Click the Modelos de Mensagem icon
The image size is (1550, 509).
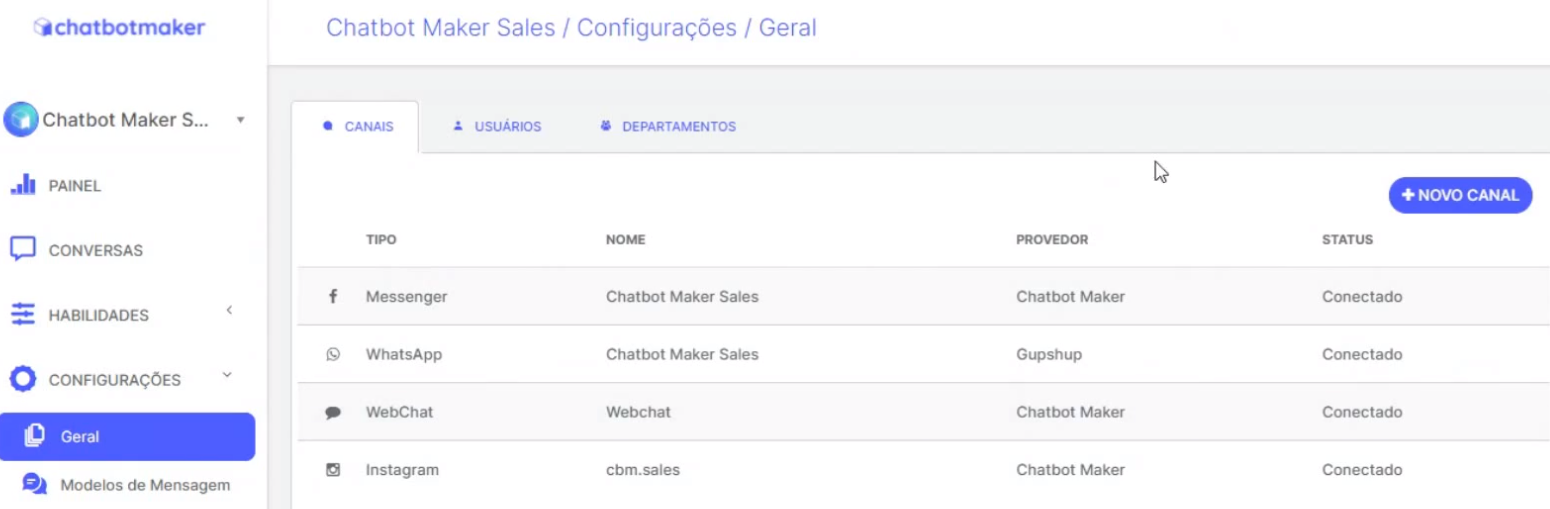[x=34, y=484]
